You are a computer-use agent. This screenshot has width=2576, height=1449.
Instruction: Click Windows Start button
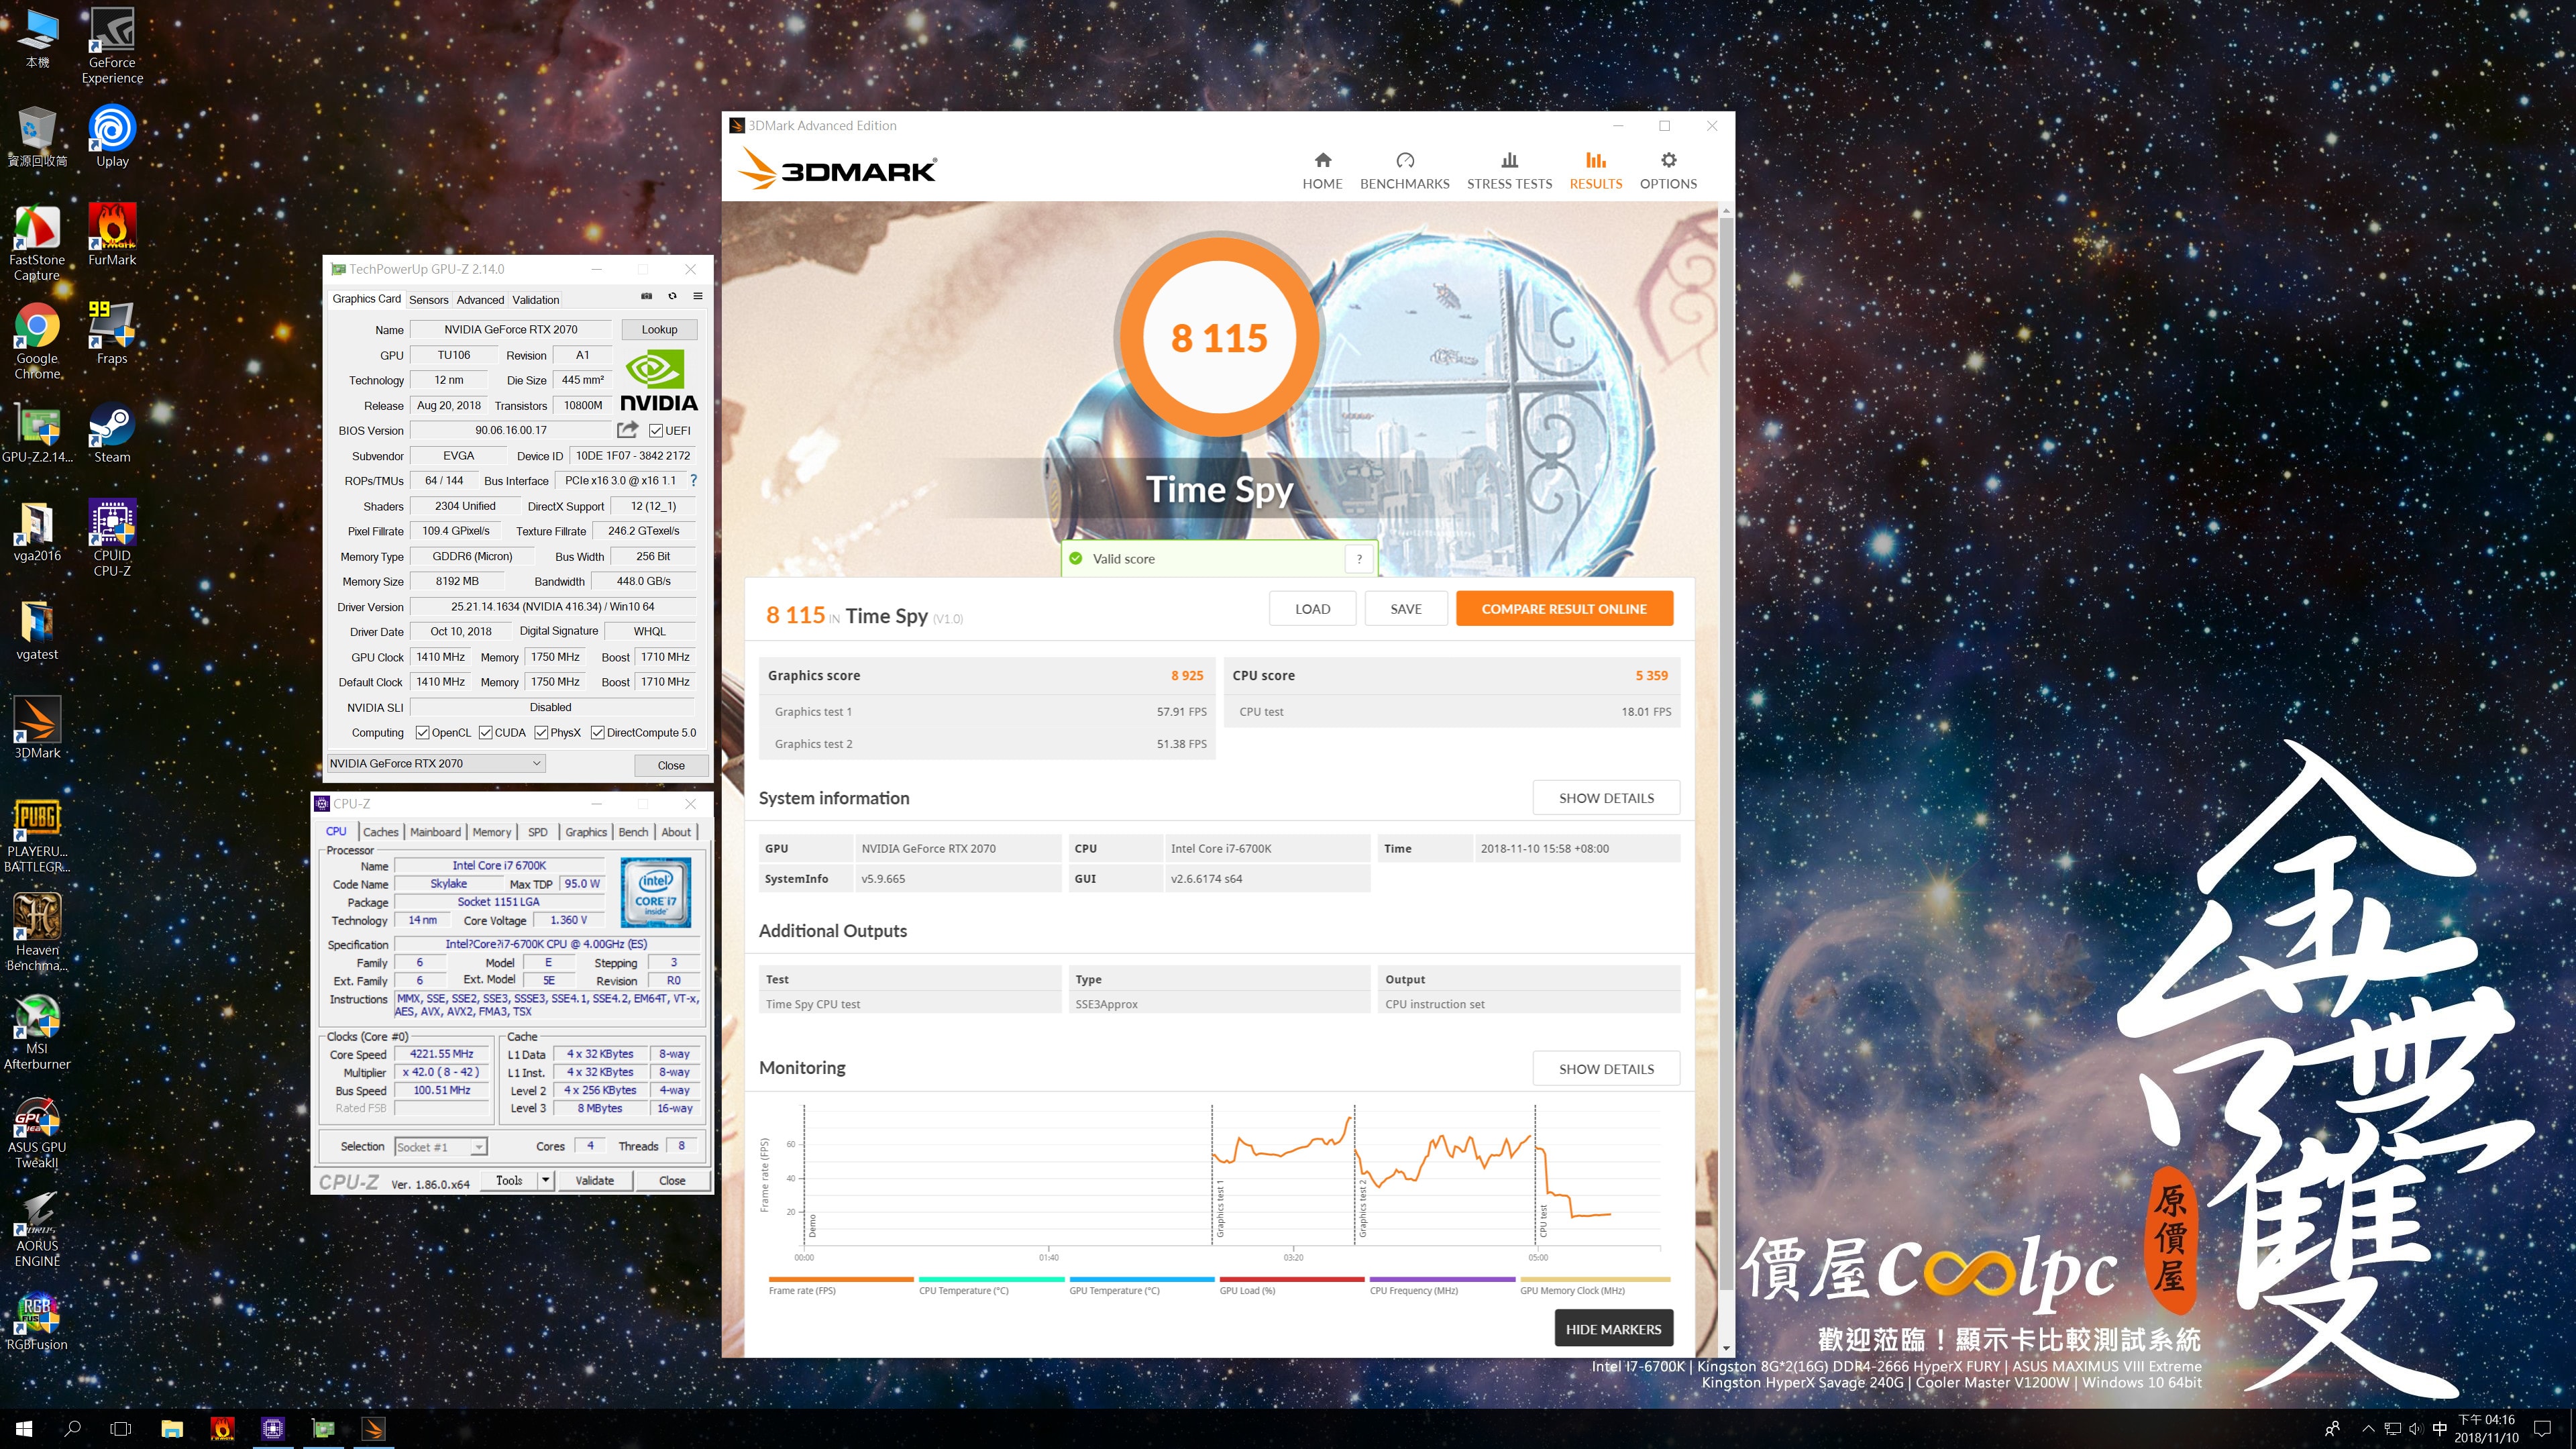click(x=24, y=1429)
